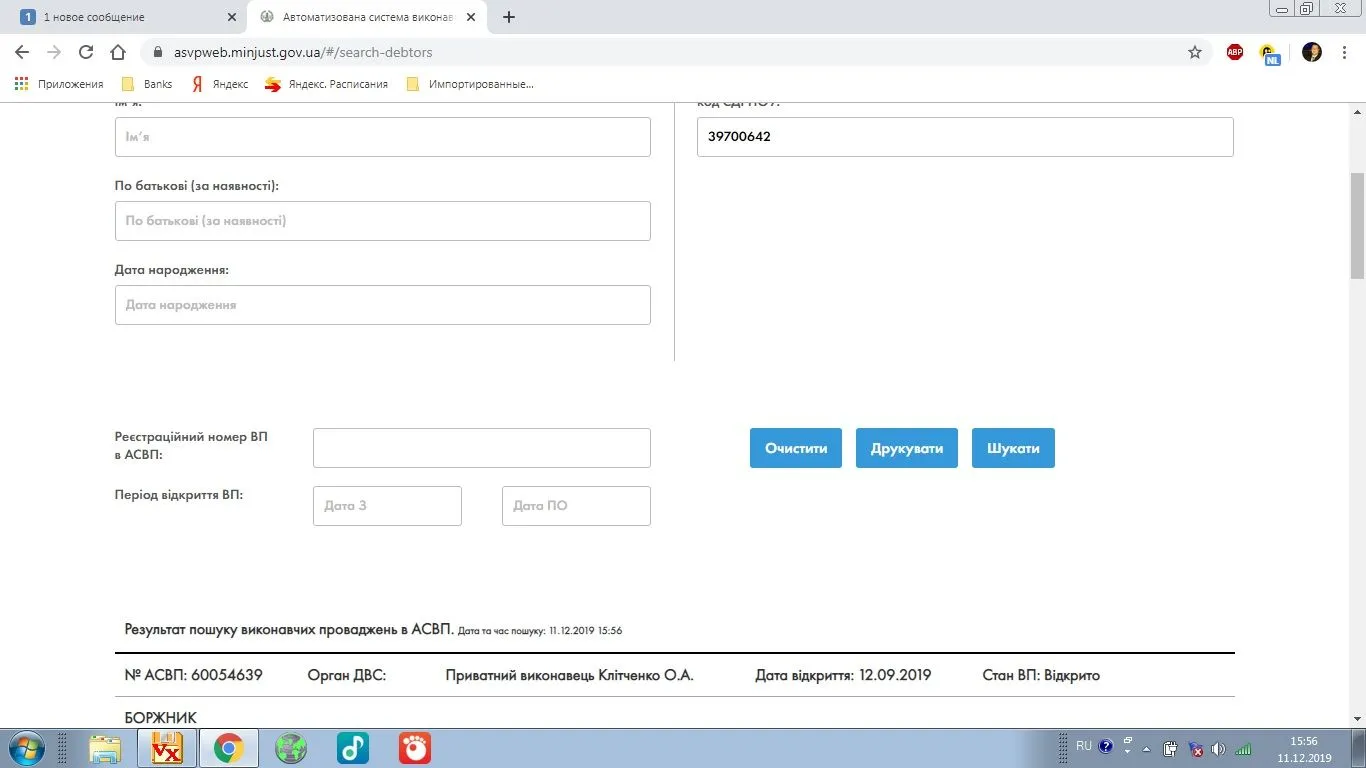
Task: Bookmark this page with star icon
Action: [1194, 52]
